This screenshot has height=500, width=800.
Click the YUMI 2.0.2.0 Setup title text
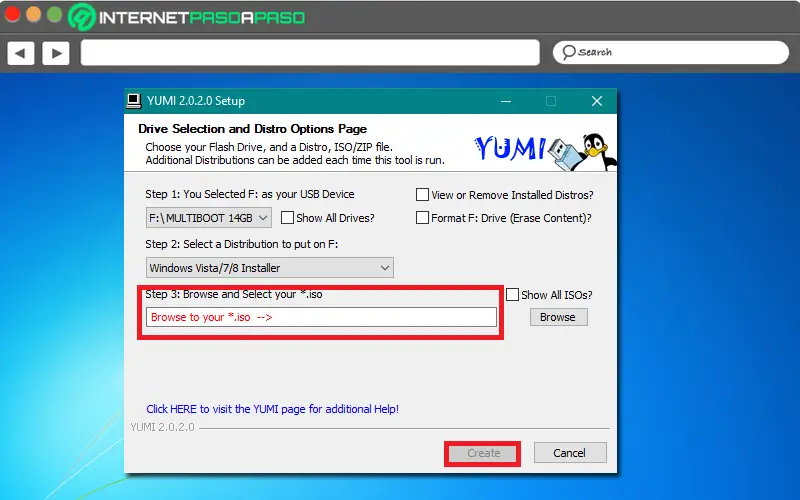click(196, 101)
